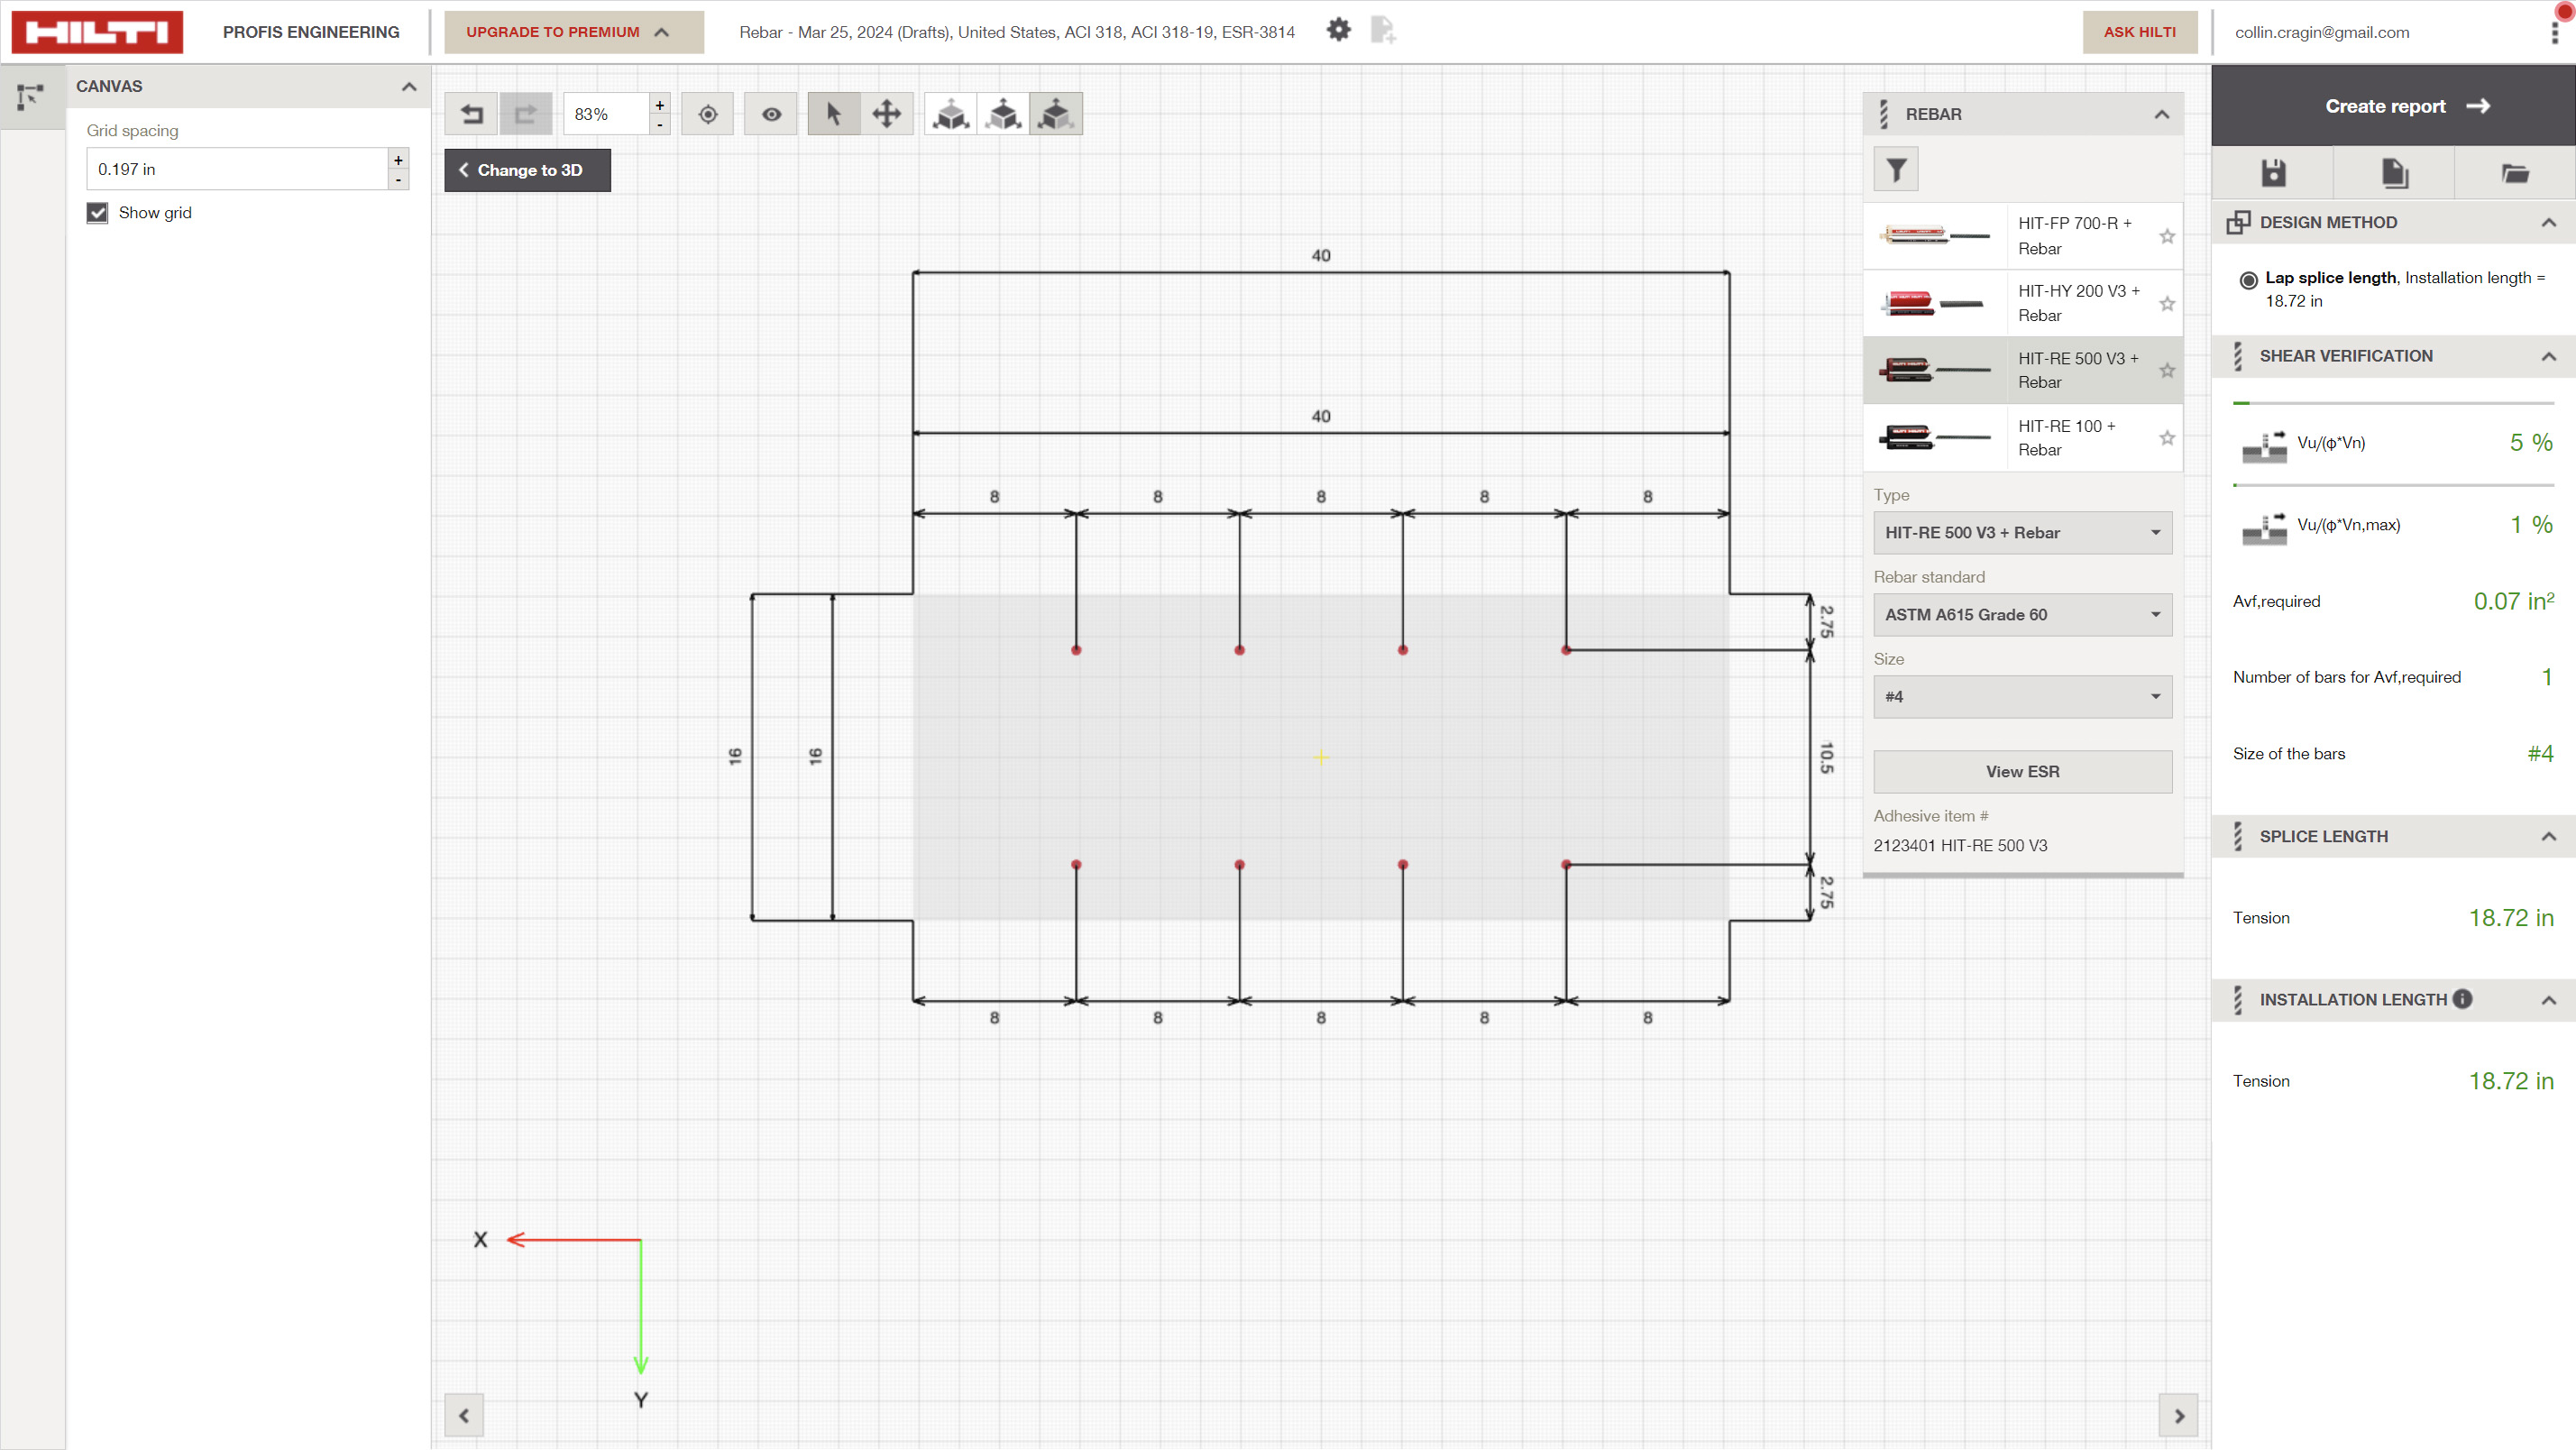Click the save floppy disk icon

coord(2273,173)
